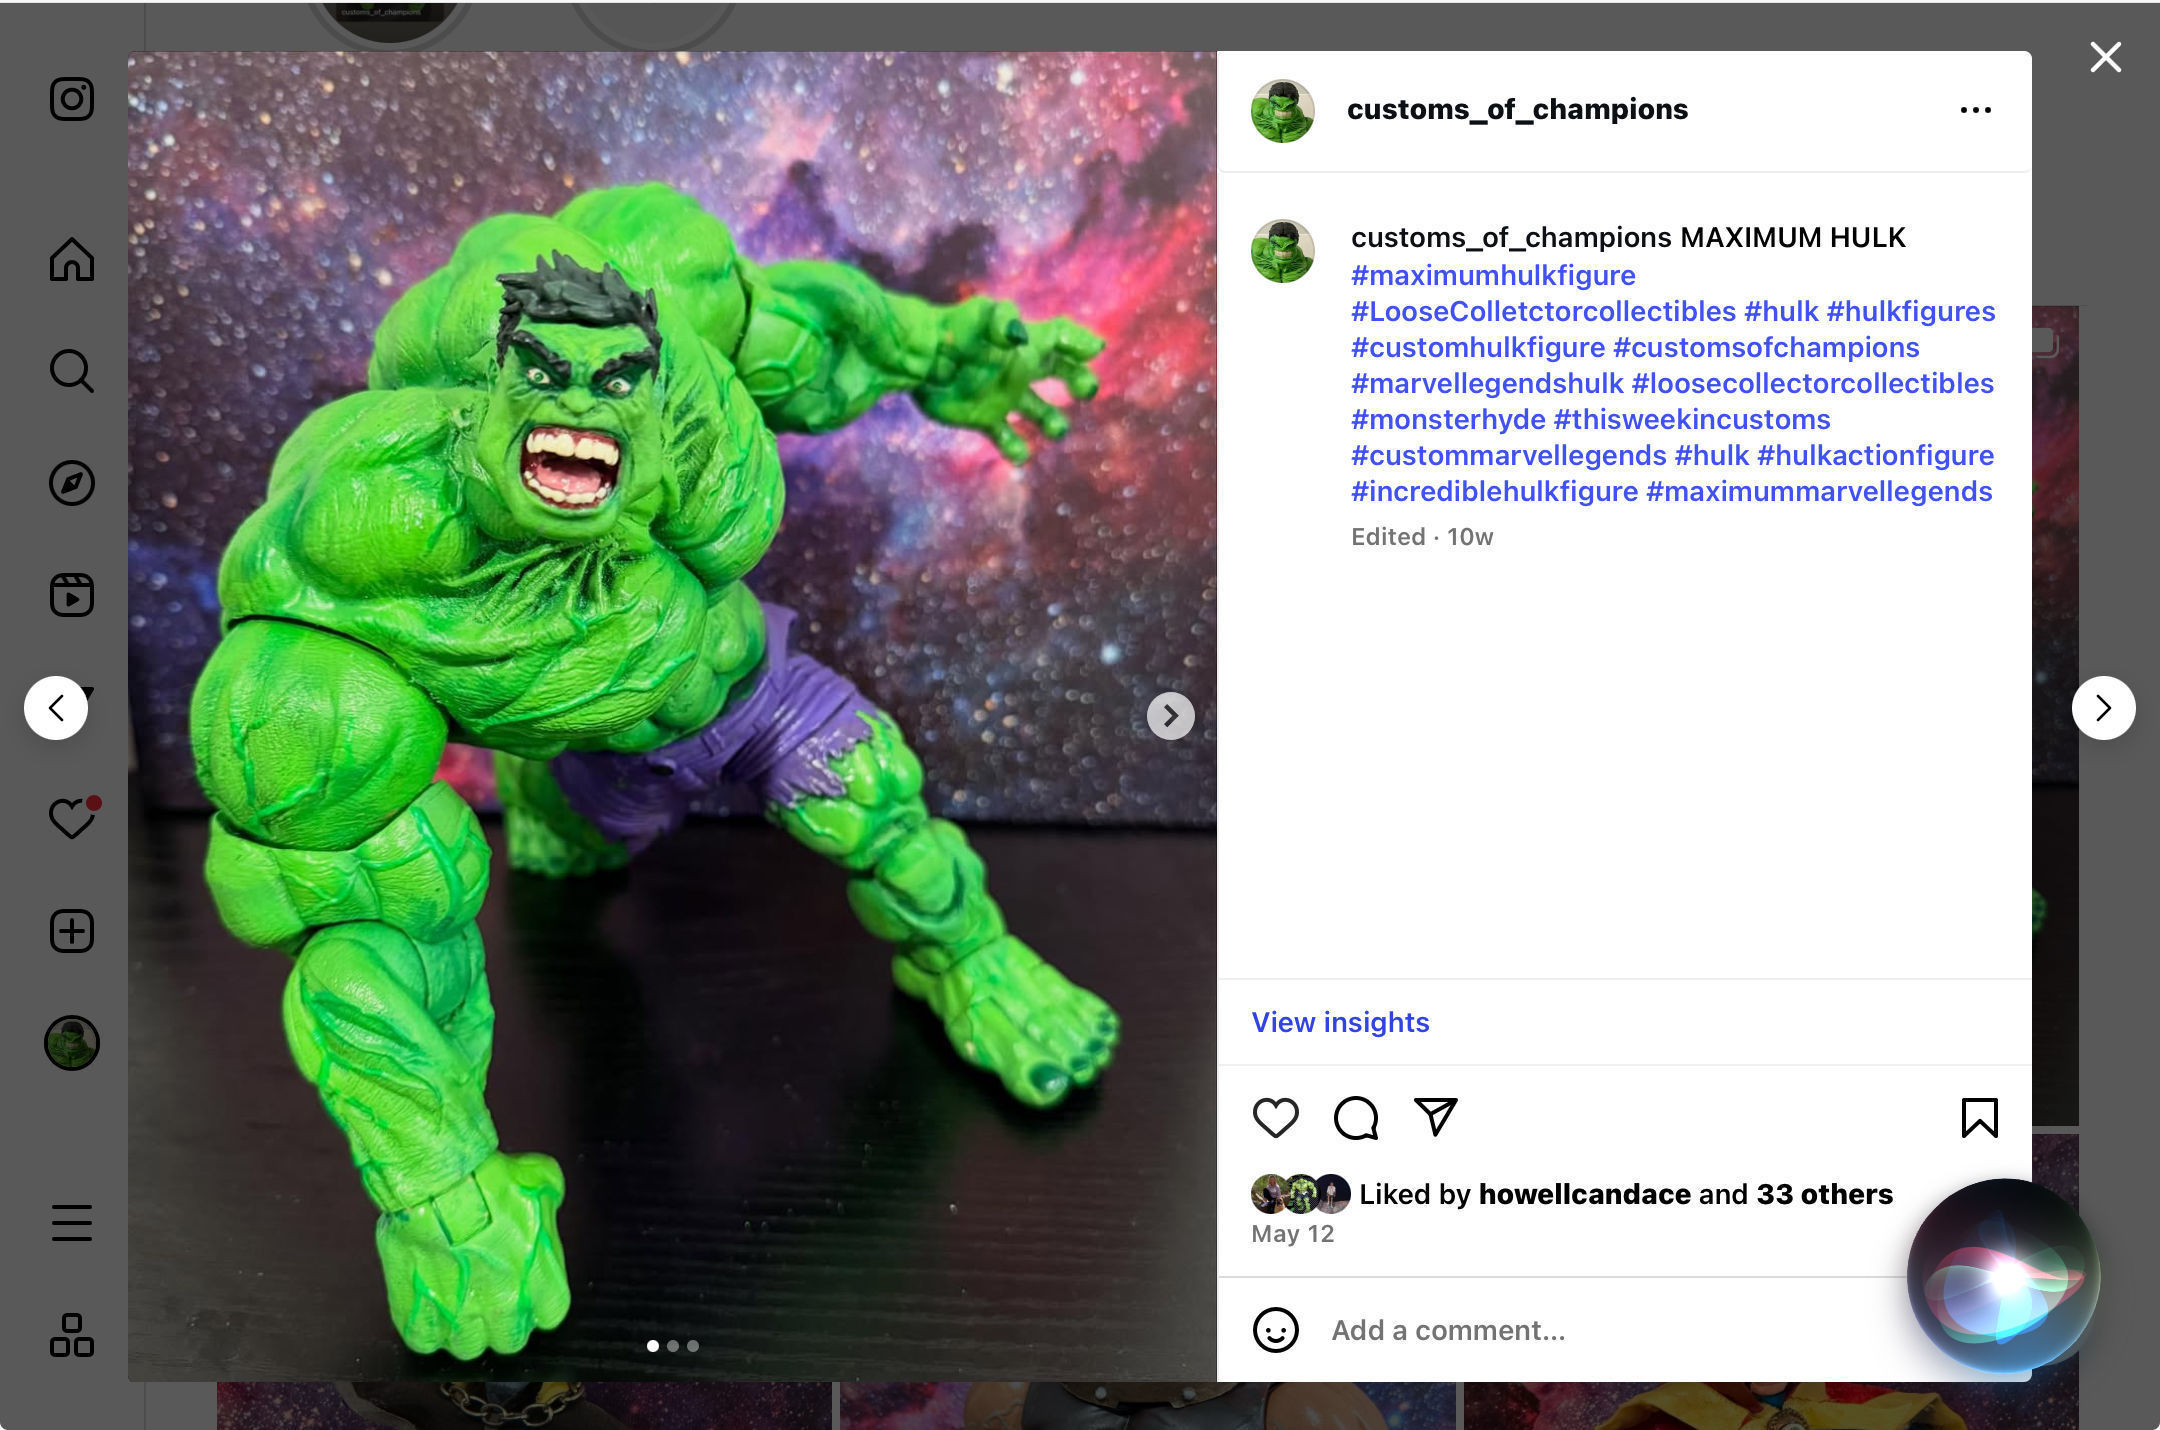View the 33 others who liked
2160x1430 pixels.
[1824, 1194]
